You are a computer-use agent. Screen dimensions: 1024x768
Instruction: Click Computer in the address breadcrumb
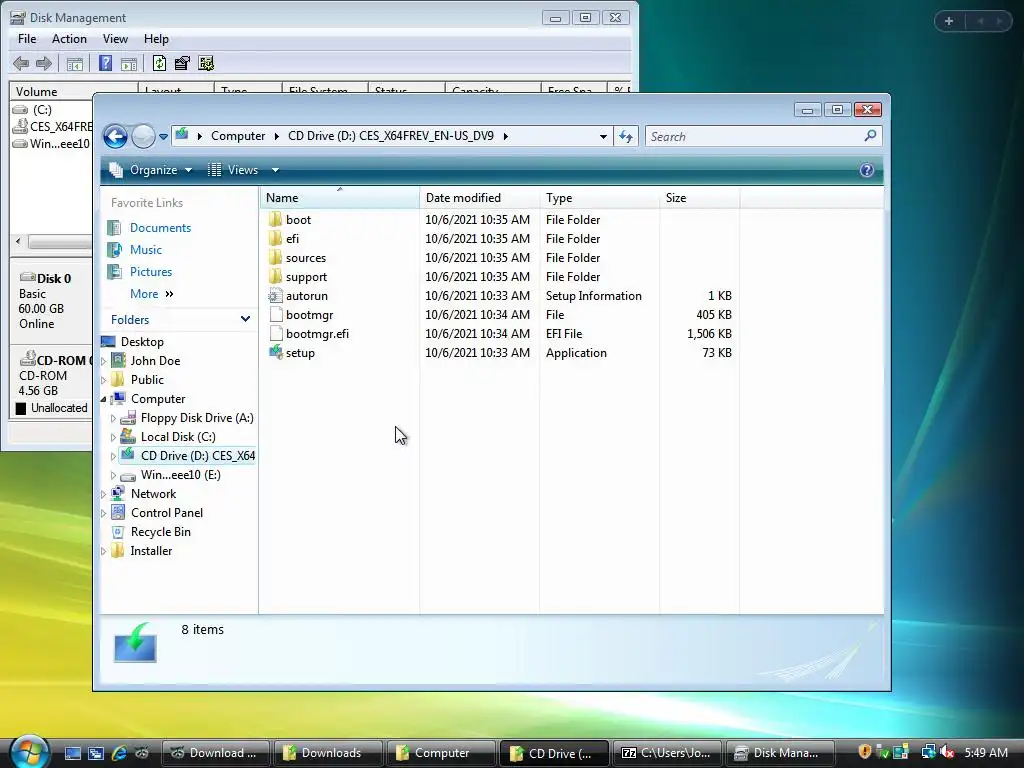point(238,136)
